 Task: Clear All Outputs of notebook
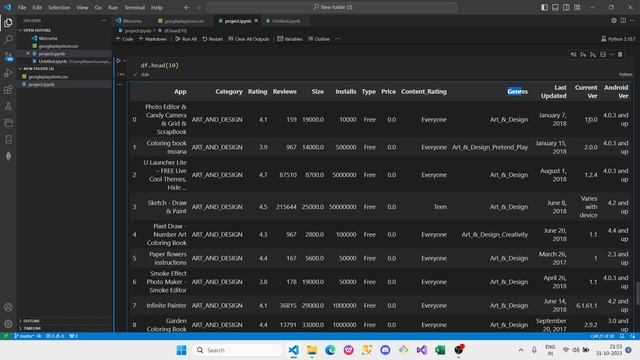[249, 39]
